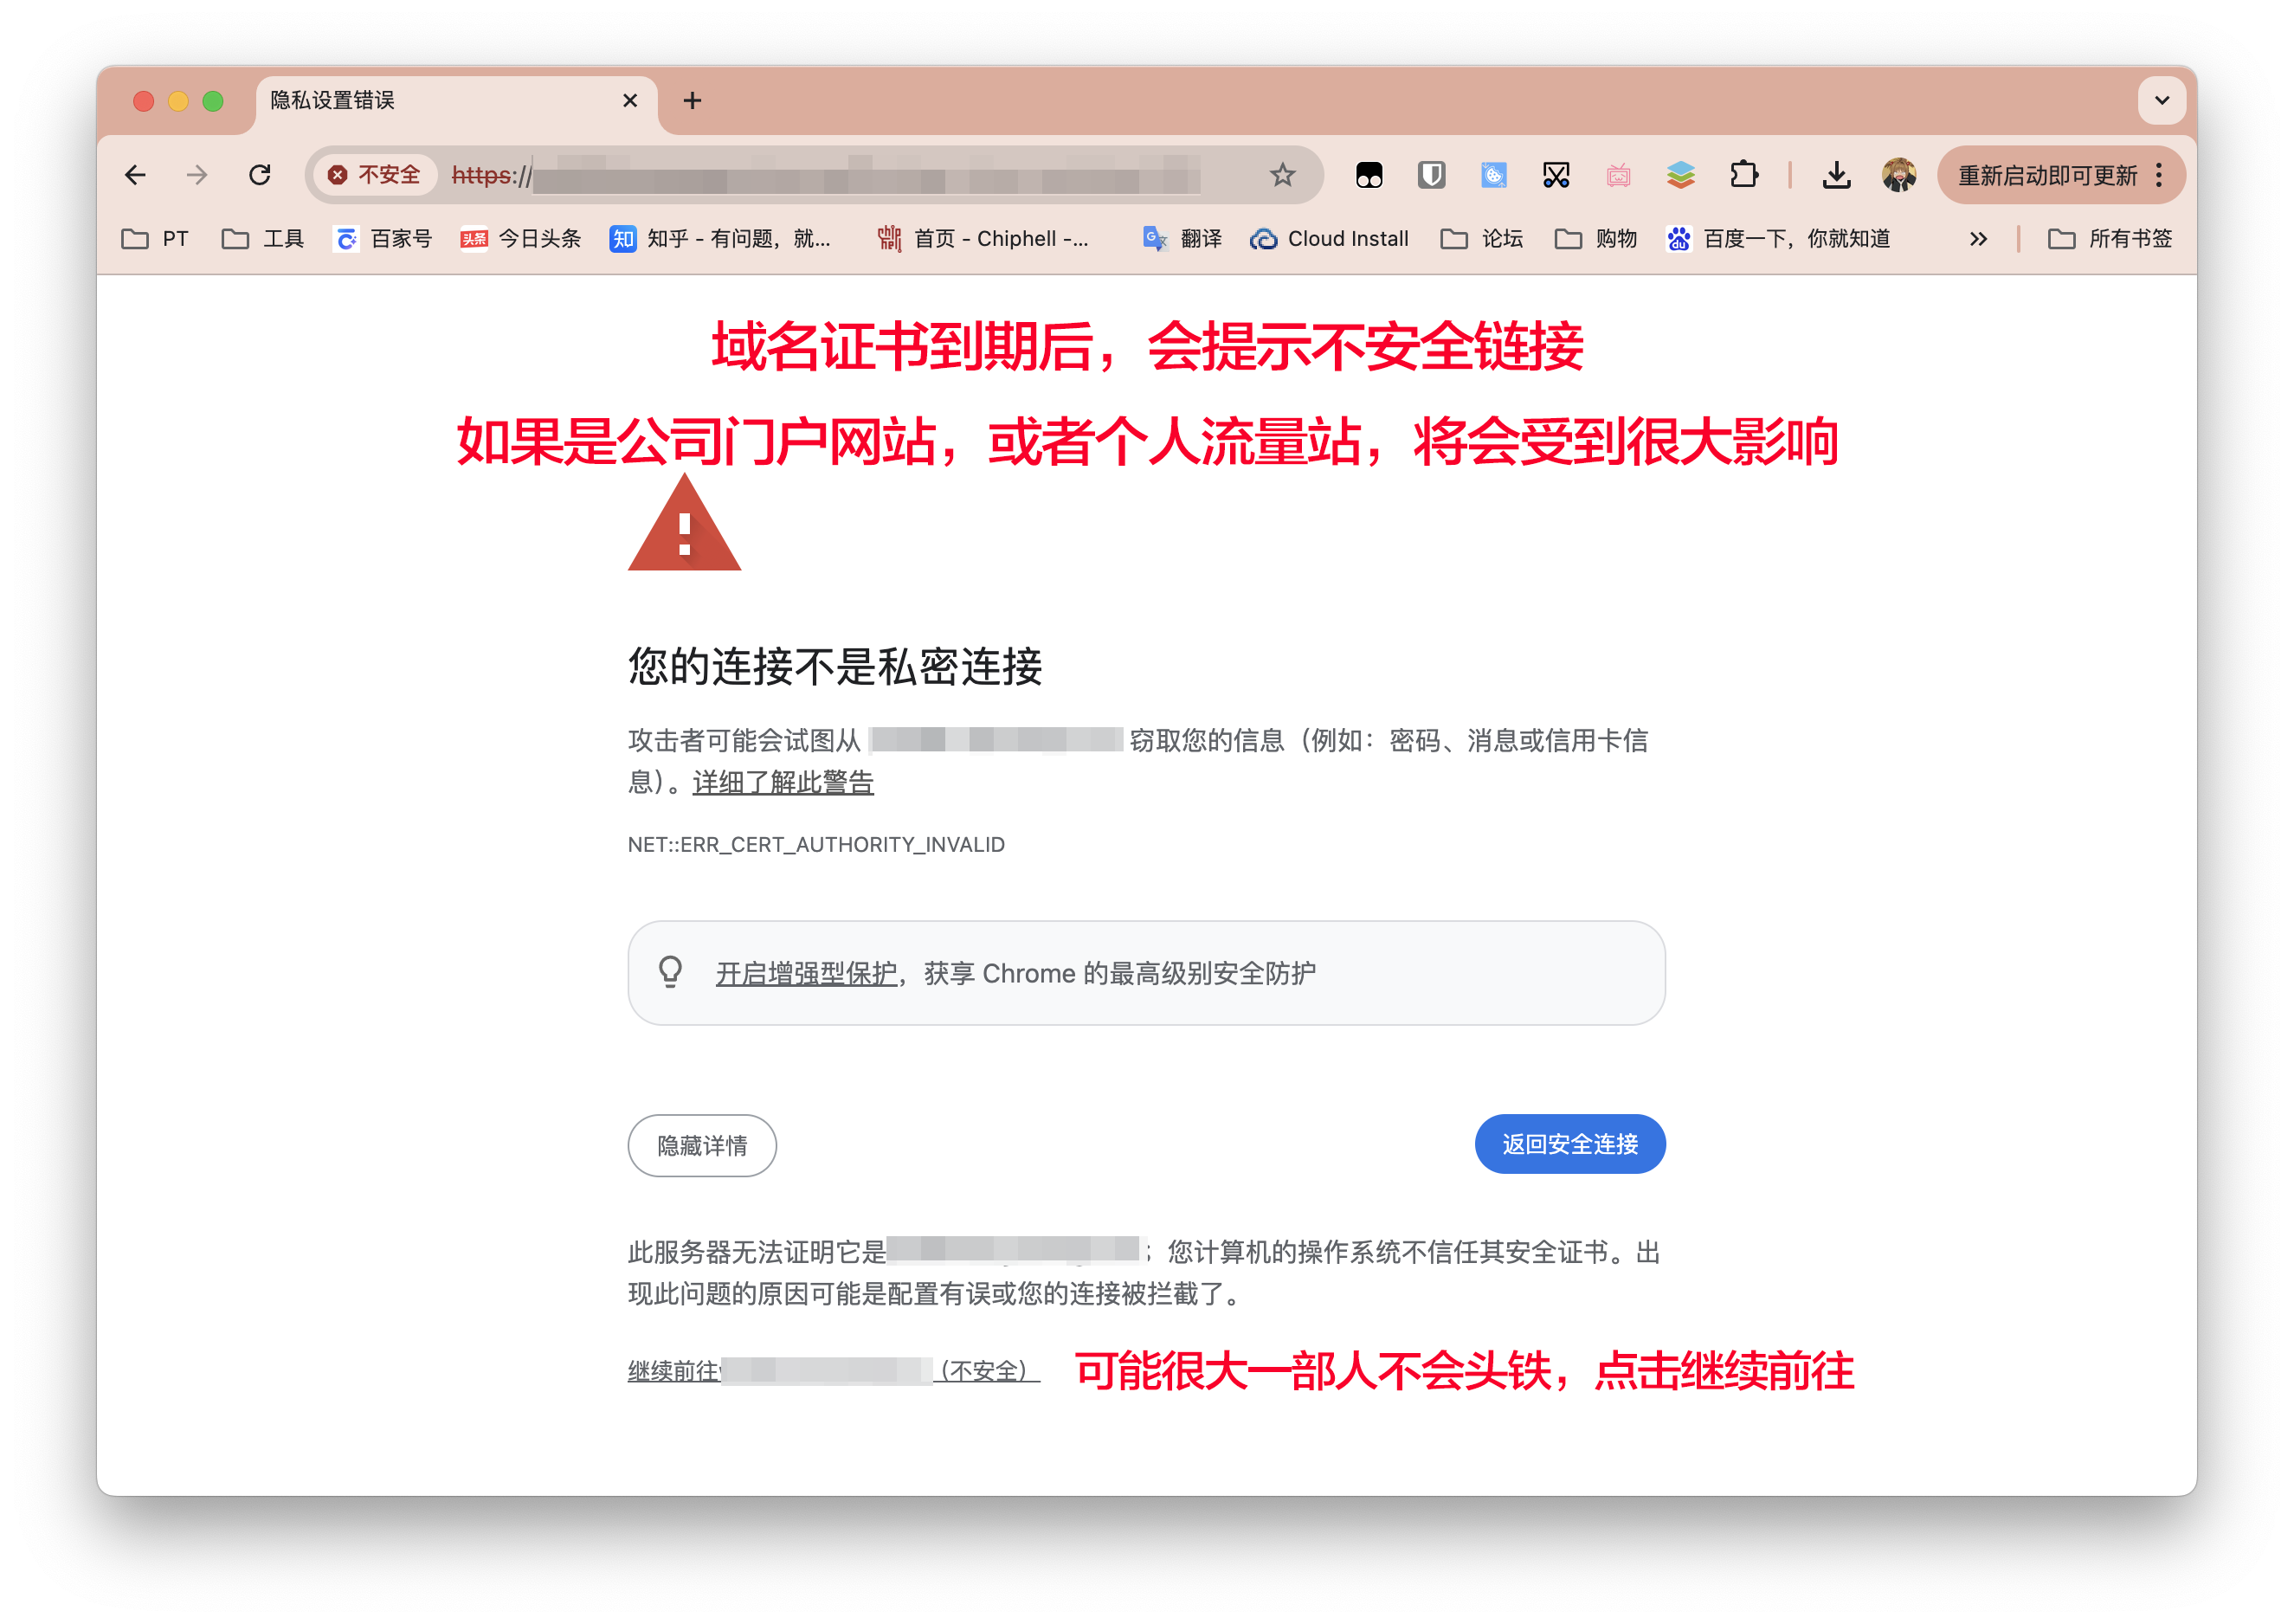Viewport: 2294px width, 1624px height.
Task: Click the Bitwarden shield extension icon
Action: pyautogui.click(x=1431, y=175)
